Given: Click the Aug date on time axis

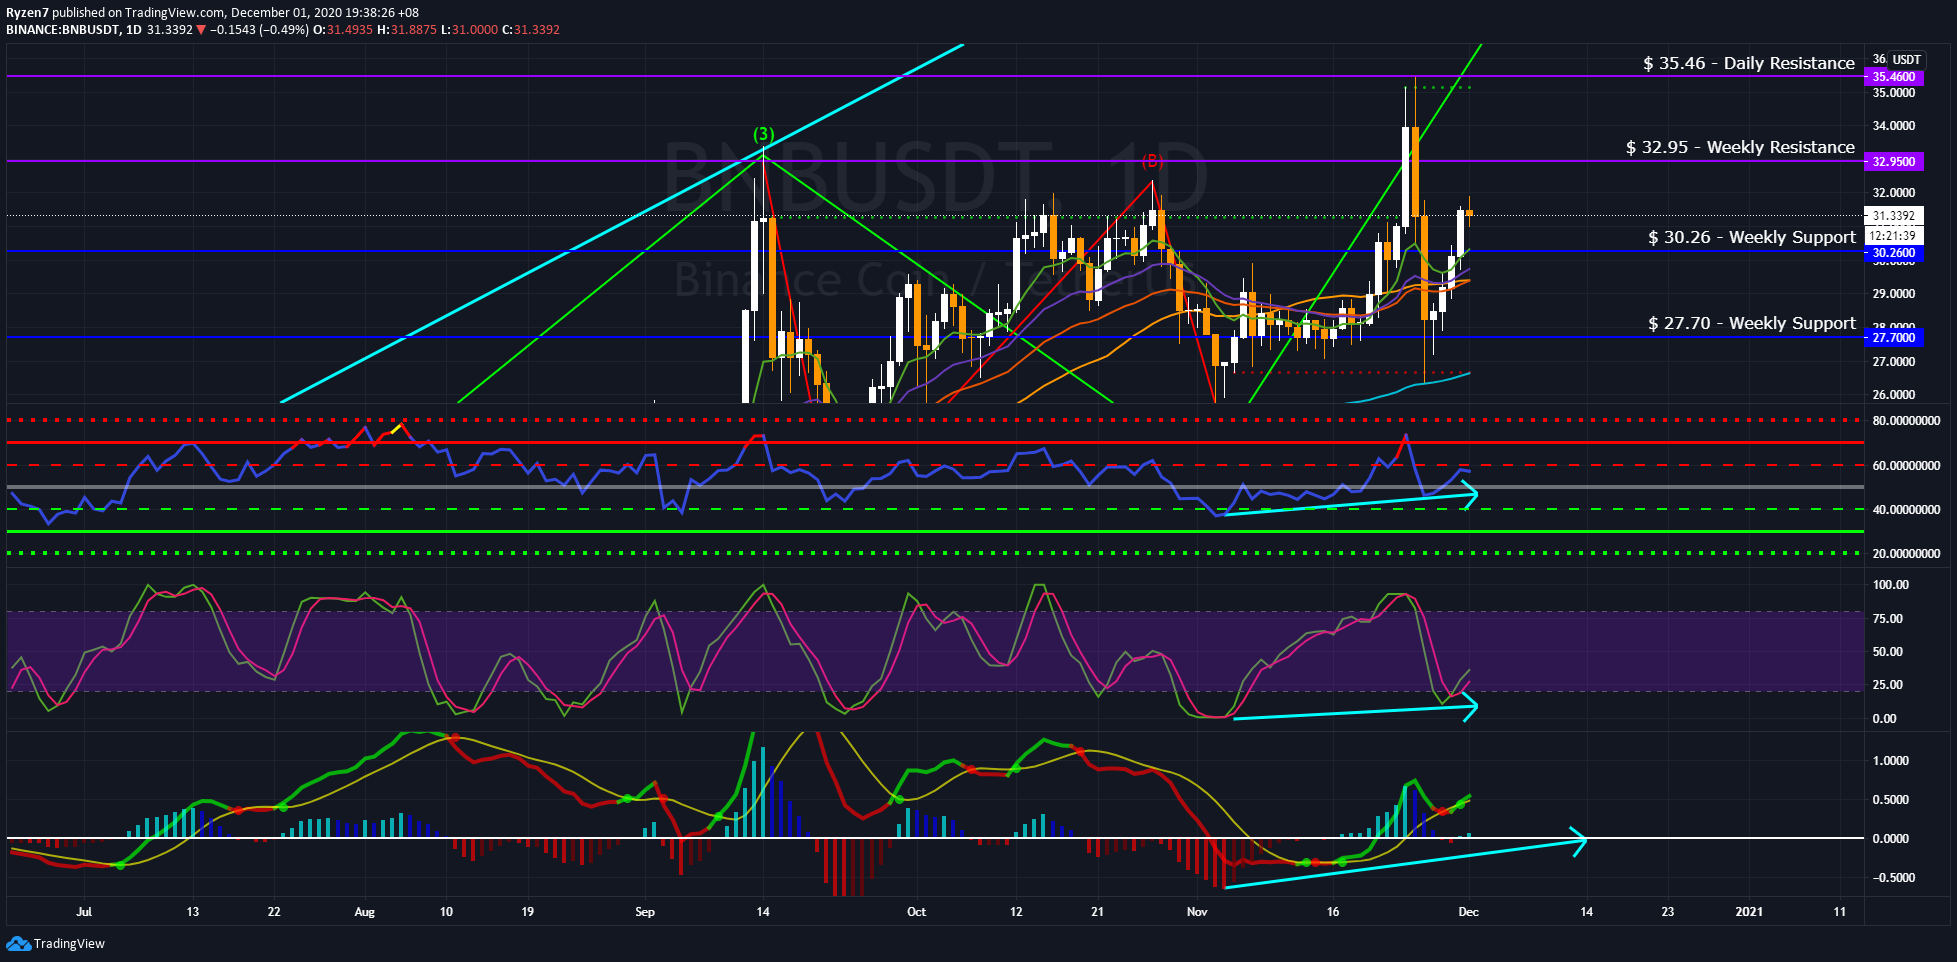Looking at the screenshot, I should [x=365, y=912].
